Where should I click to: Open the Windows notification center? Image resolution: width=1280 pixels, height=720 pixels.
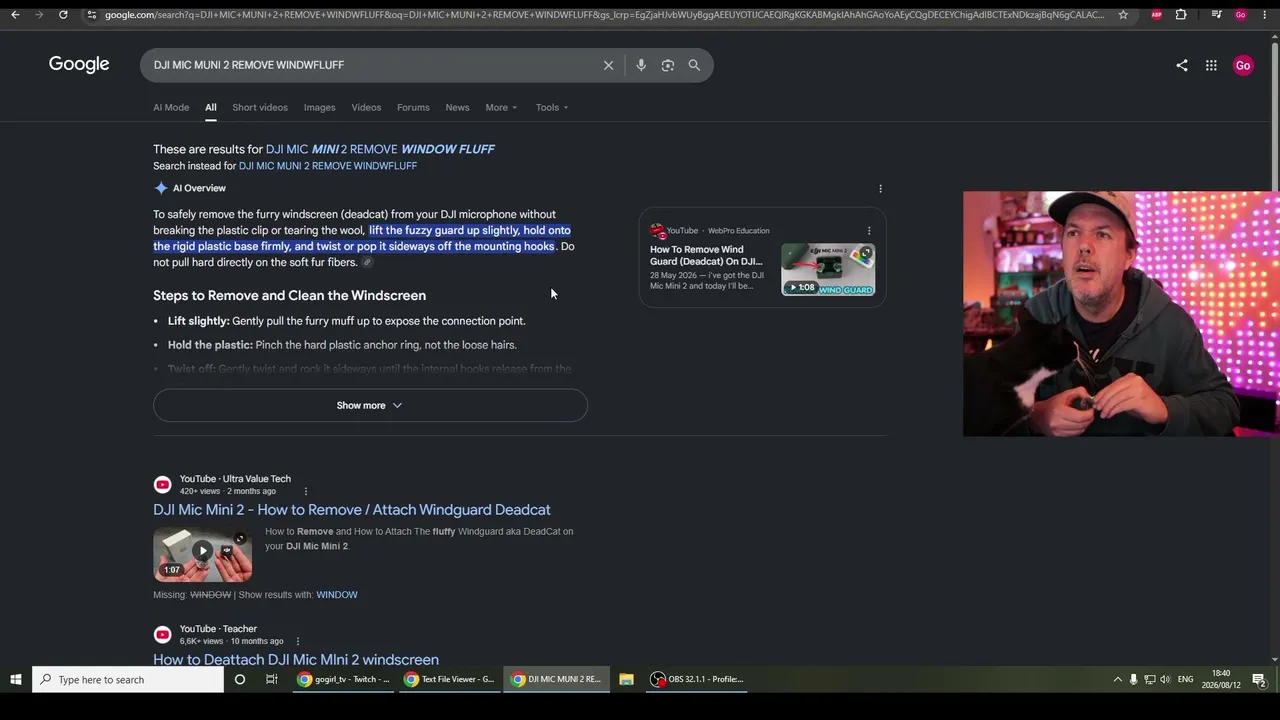1259,680
